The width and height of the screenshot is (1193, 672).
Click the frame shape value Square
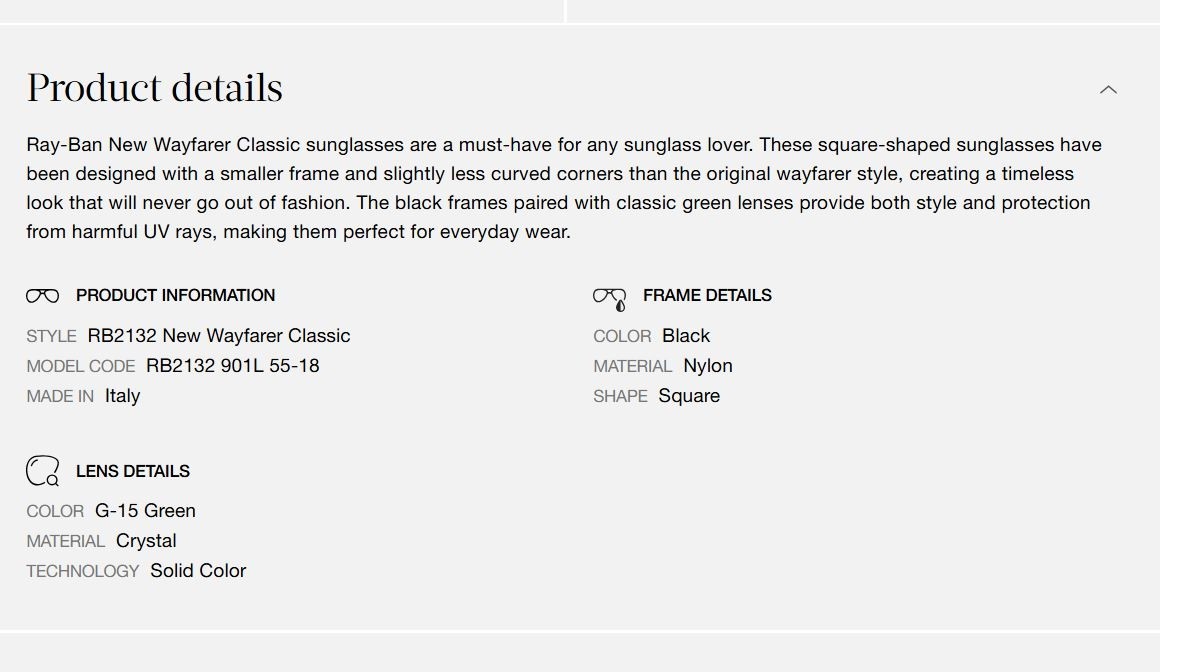(689, 396)
